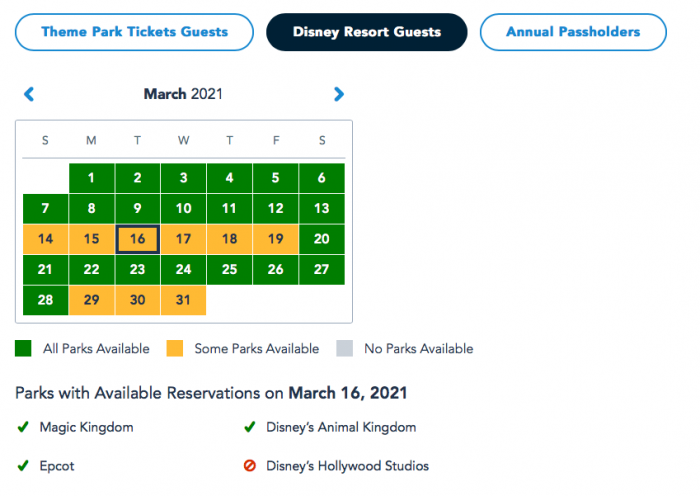The width and height of the screenshot is (700, 496).
Task: Click the checkmark next to Disney's Animal Kingdom
Action: (249, 428)
